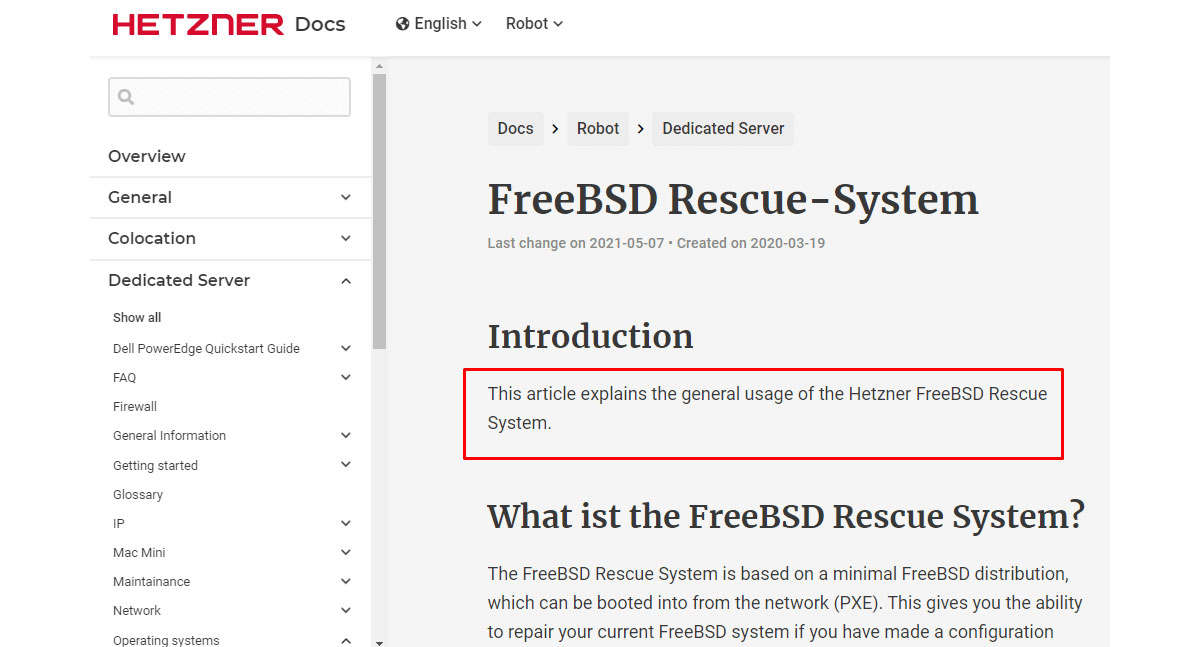This screenshot has width=1200, height=647.
Task: Focus the sidebar search input field
Action: point(229,97)
